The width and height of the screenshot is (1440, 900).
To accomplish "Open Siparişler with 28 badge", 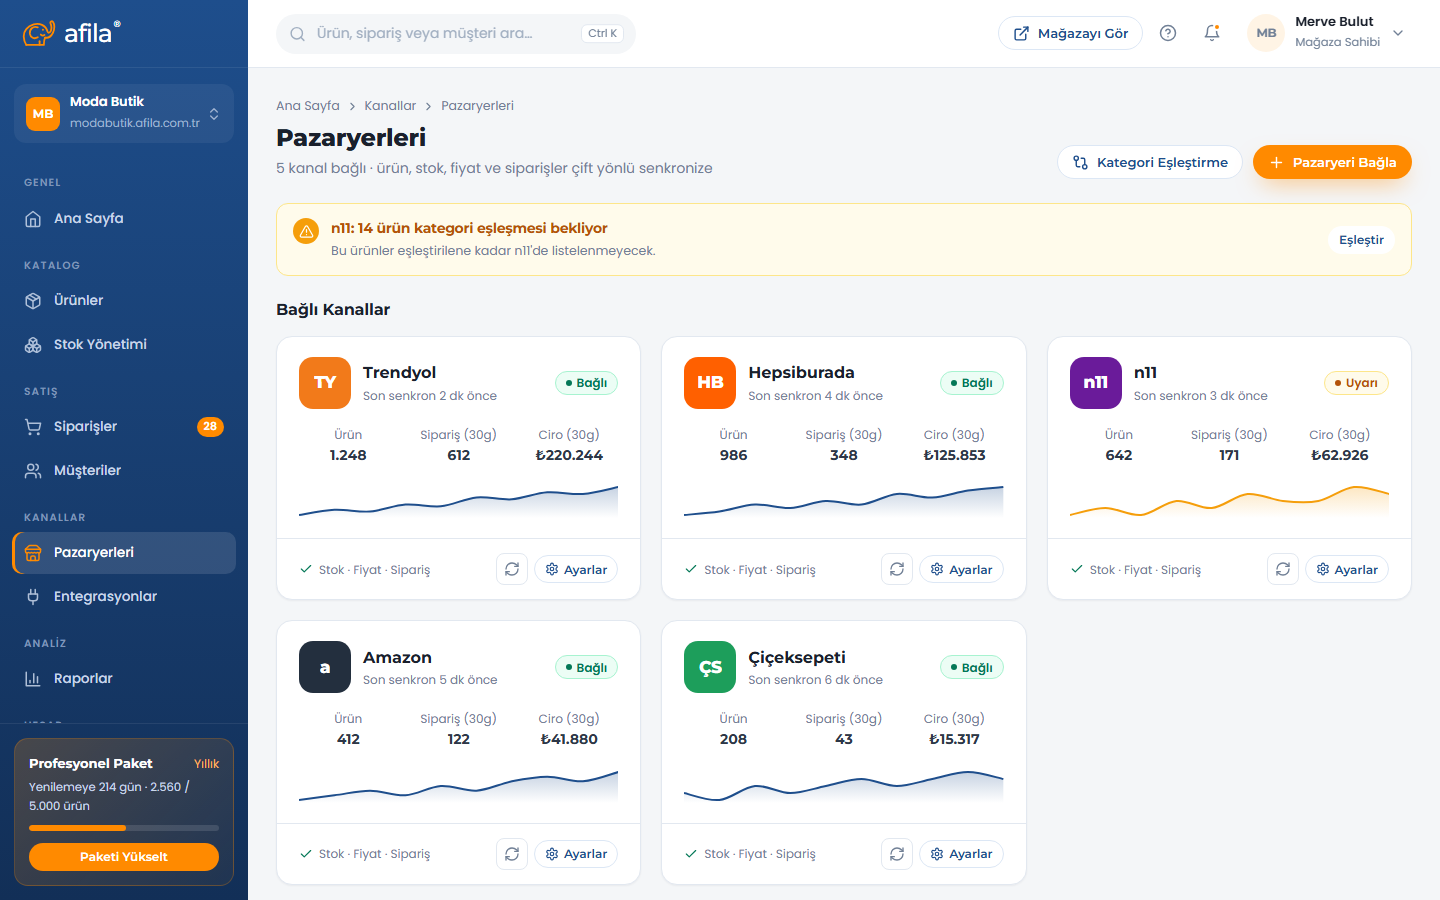I will pyautogui.click(x=124, y=427).
